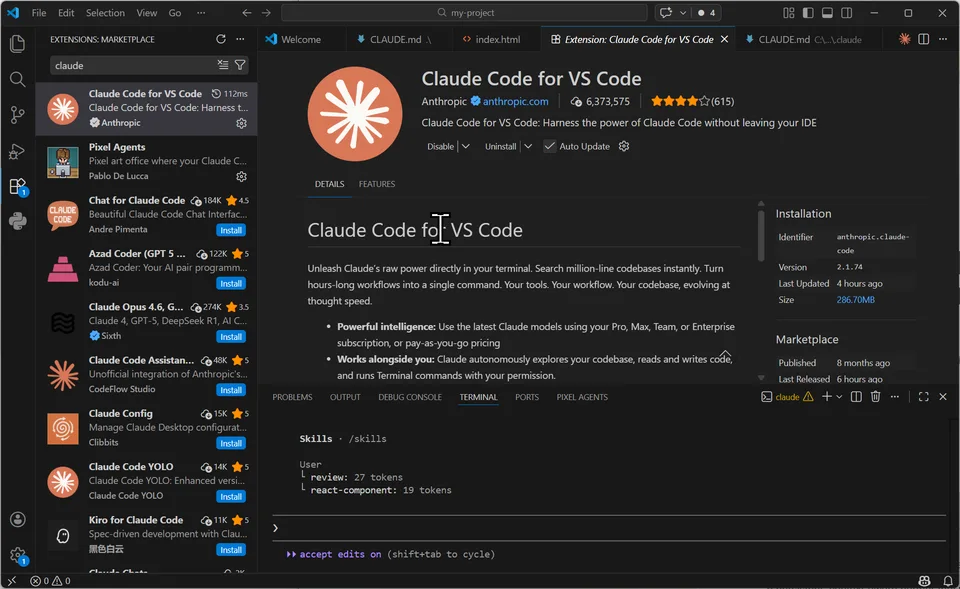Maximize the terminal panel size
This screenshot has height=589, width=960.
(924, 397)
